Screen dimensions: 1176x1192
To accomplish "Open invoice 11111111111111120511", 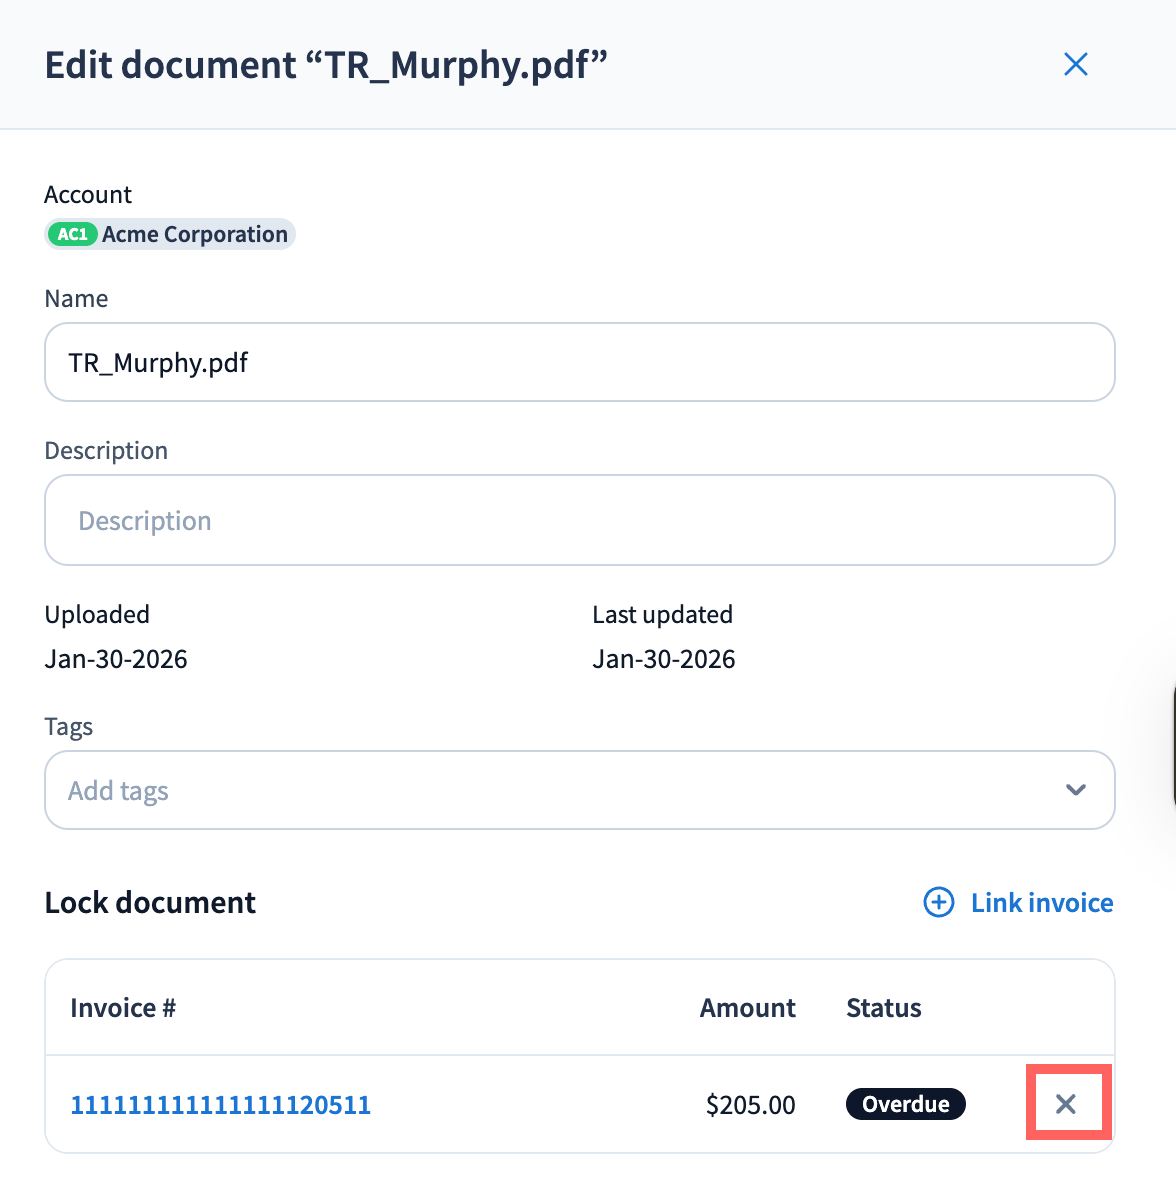I will point(220,1105).
